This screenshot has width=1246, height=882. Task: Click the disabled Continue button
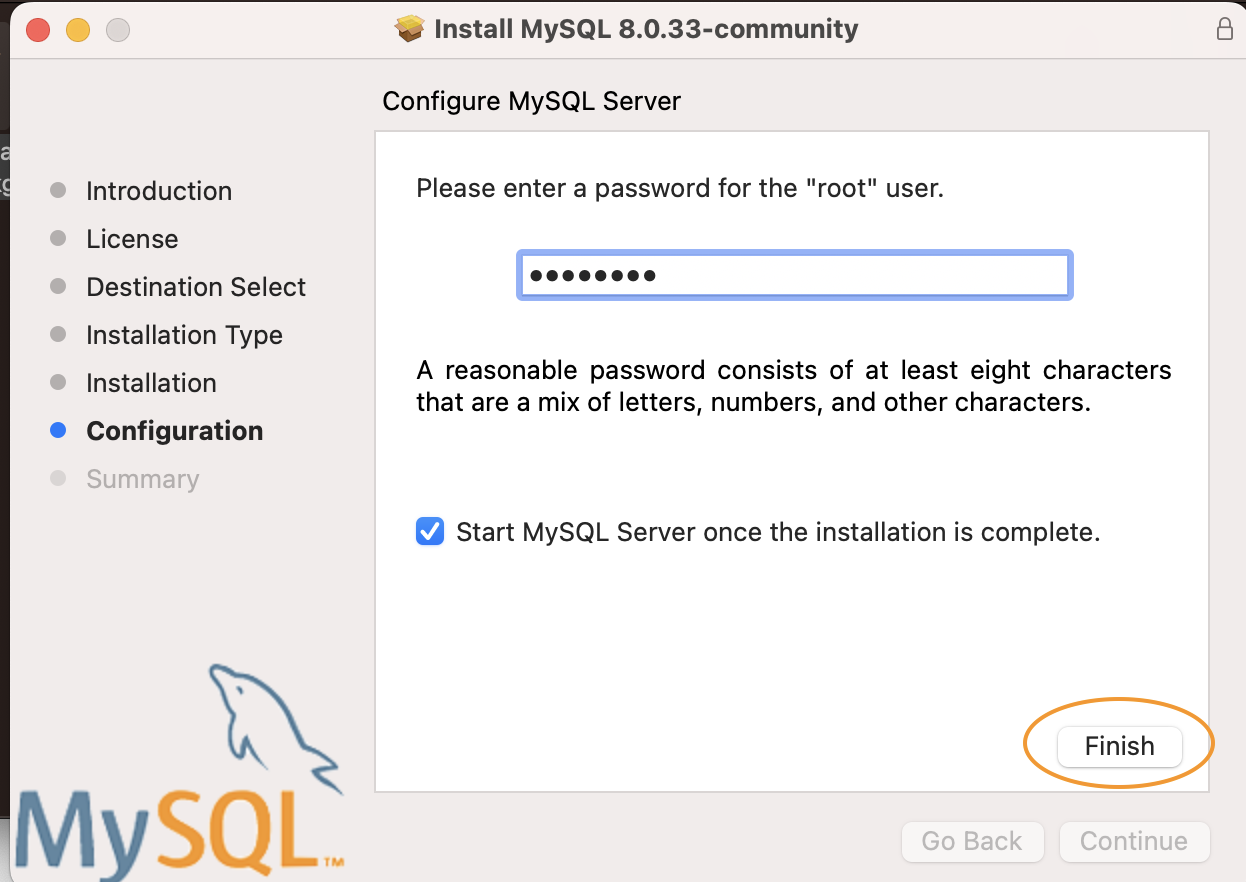click(x=1134, y=842)
